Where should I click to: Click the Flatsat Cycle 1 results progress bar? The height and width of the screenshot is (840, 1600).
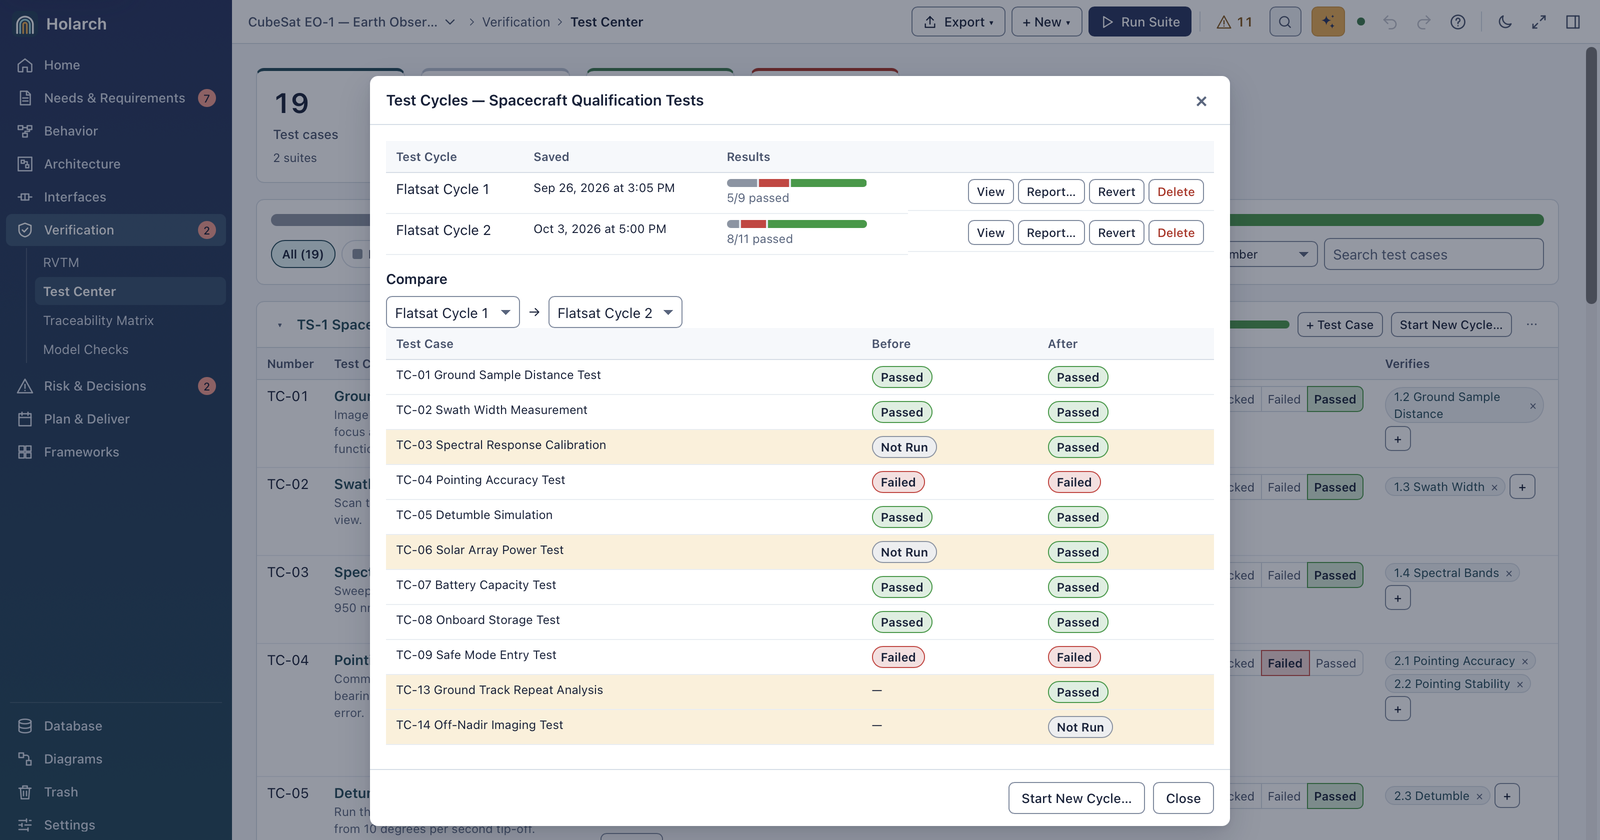797,183
